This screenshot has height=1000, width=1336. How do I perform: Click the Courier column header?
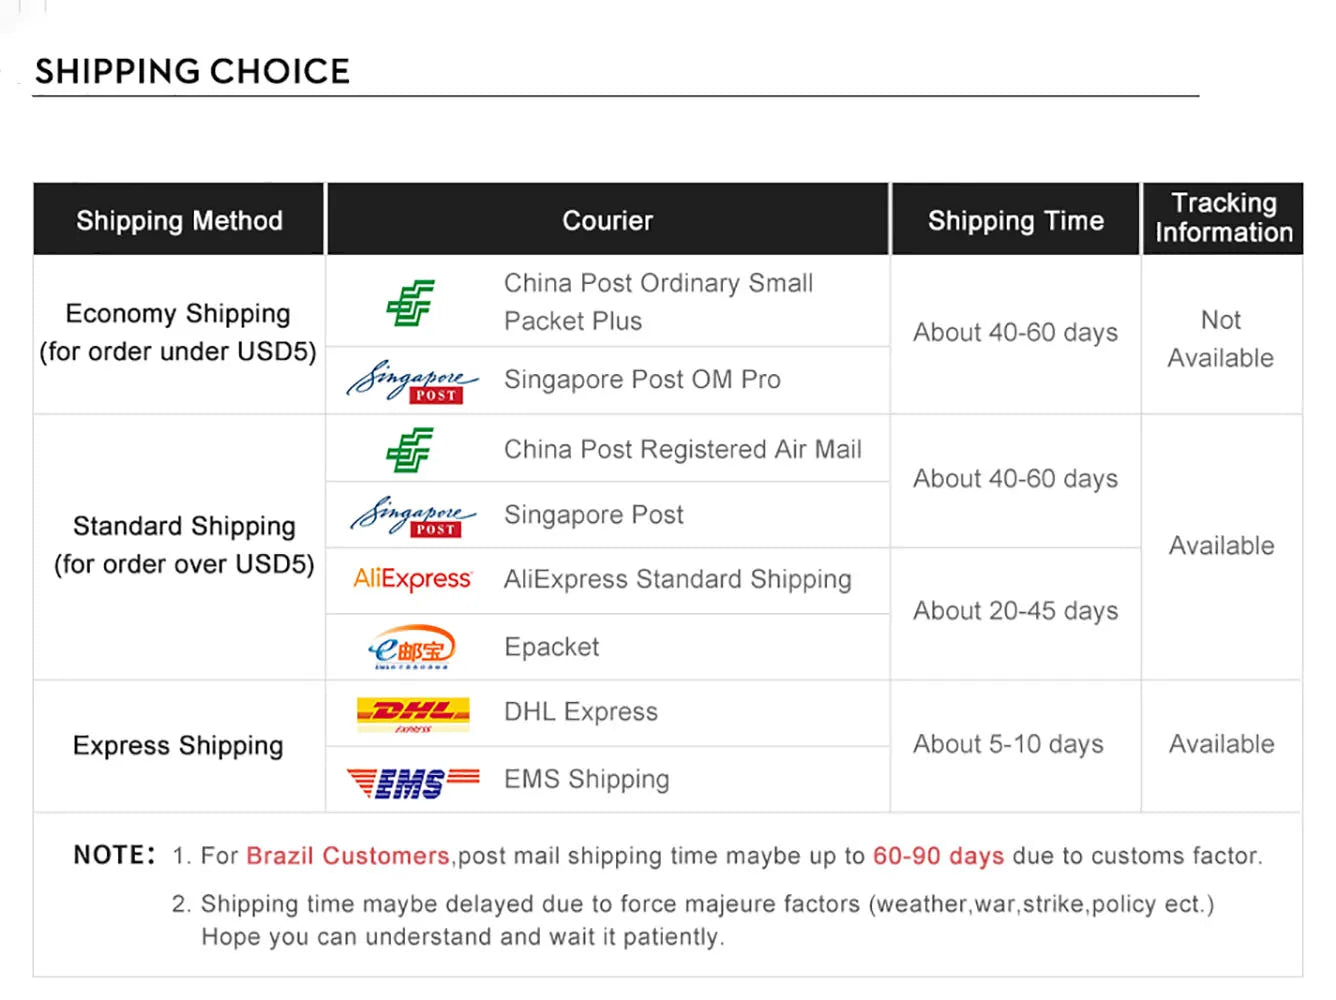[607, 220]
